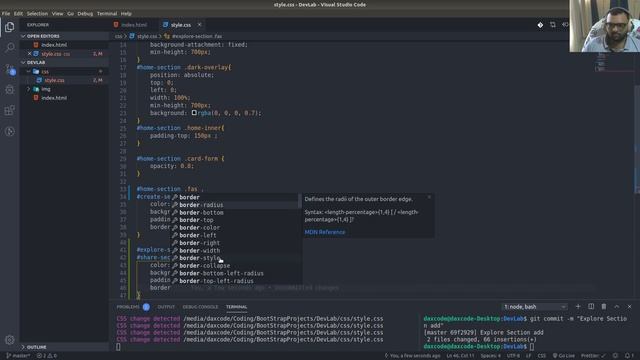Split the terminal pane
The height and width of the screenshot is (360, 640).
591,307
